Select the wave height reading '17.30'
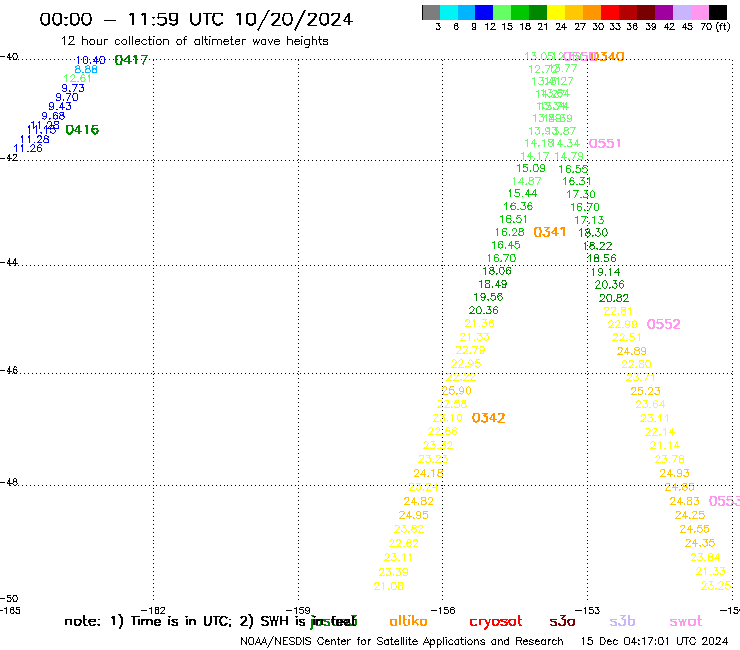This screenshot has height=650, width=740. click(x=581, y=194)
